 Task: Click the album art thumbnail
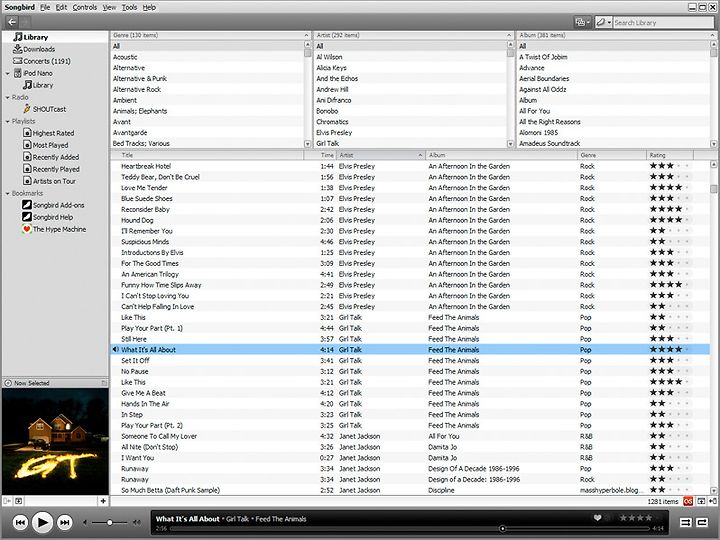point(56,442)
